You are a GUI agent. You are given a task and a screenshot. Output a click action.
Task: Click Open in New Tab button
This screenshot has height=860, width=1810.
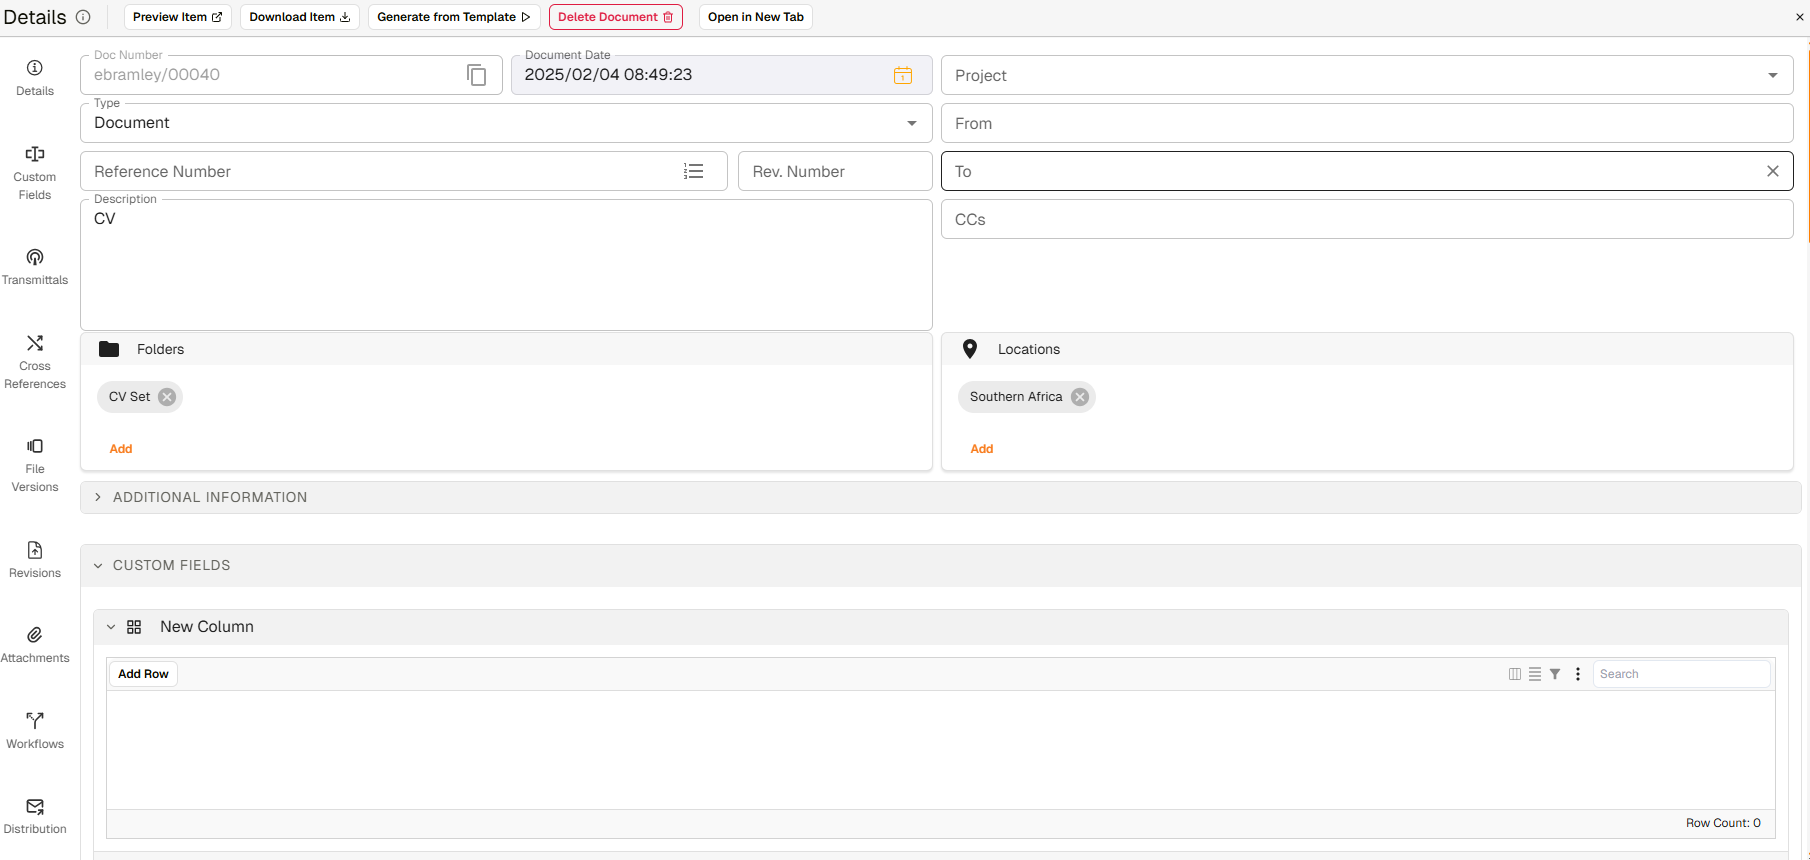756,17
